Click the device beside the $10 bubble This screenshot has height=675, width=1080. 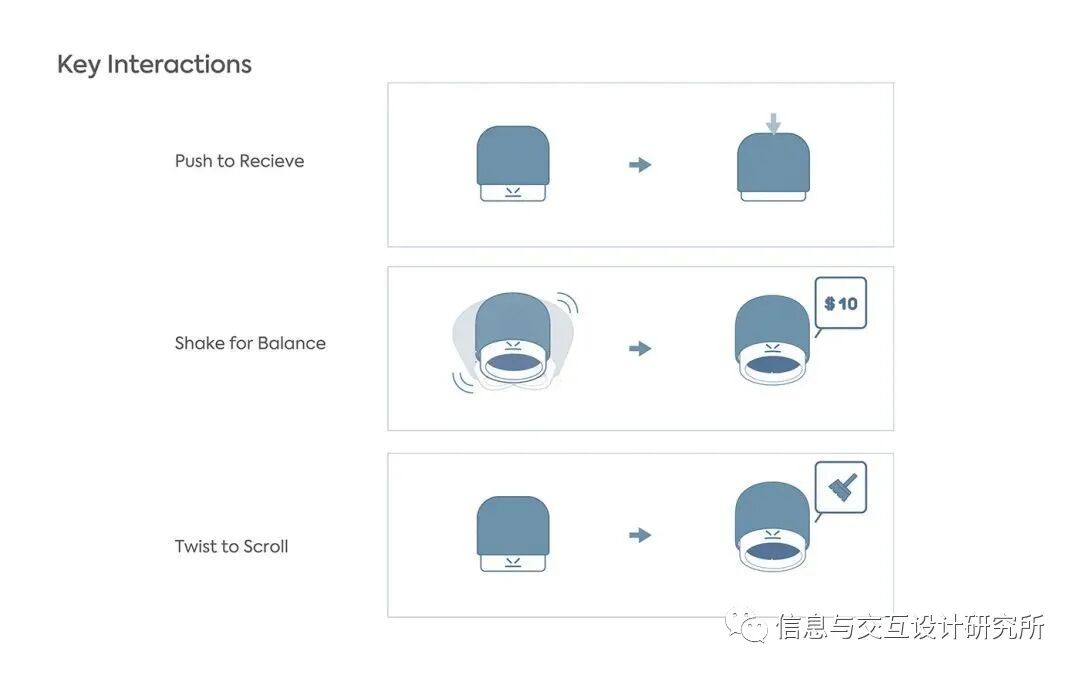click(x=772, y=339)
